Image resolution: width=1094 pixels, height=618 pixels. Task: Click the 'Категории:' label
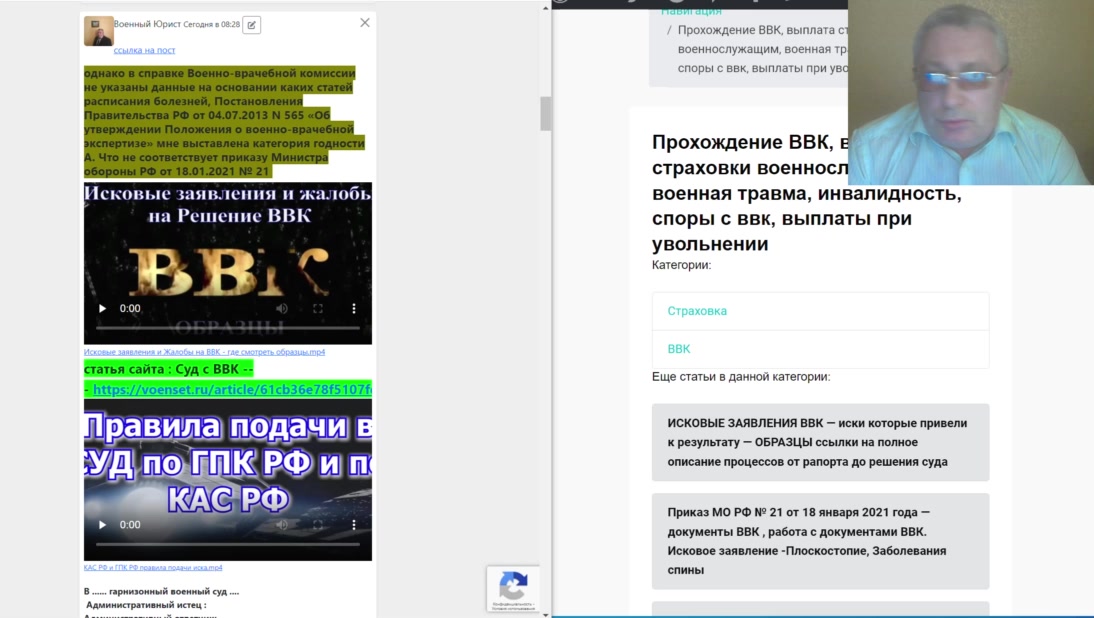coord(682,265)
